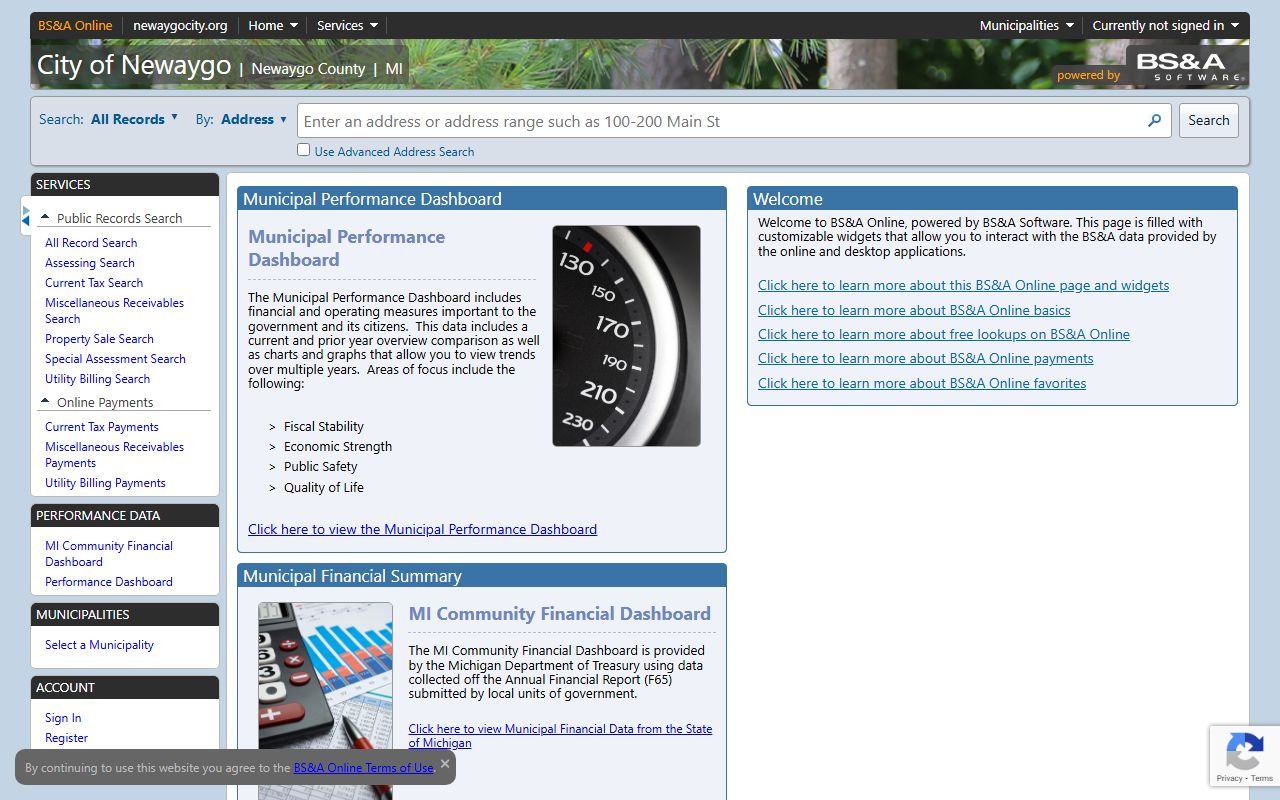
Task: Open Property Sale Search link
Action: click(99, 339)
